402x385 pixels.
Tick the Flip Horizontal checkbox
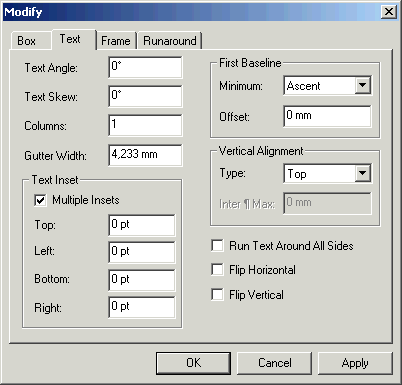[217, 269]
